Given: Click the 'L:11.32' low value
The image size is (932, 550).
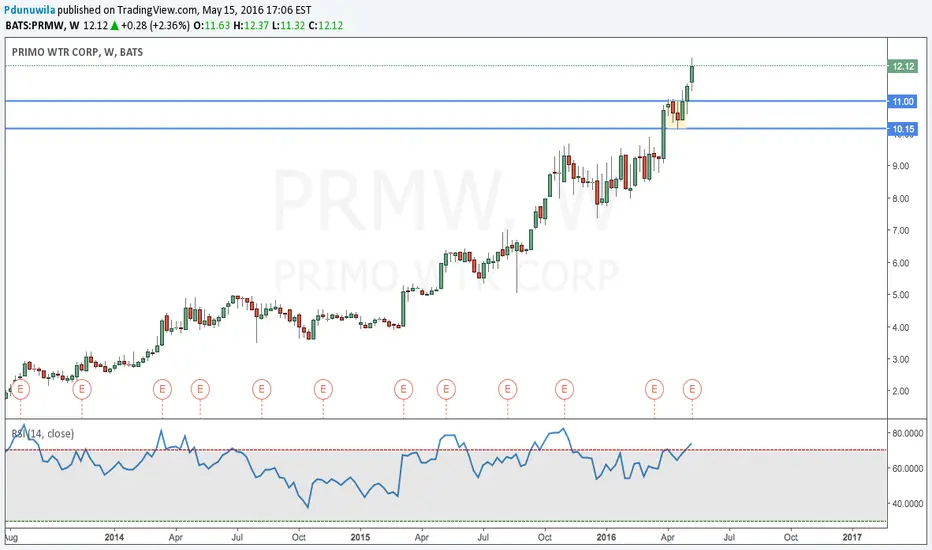Looking at the screenshot, I should point(289,26).
